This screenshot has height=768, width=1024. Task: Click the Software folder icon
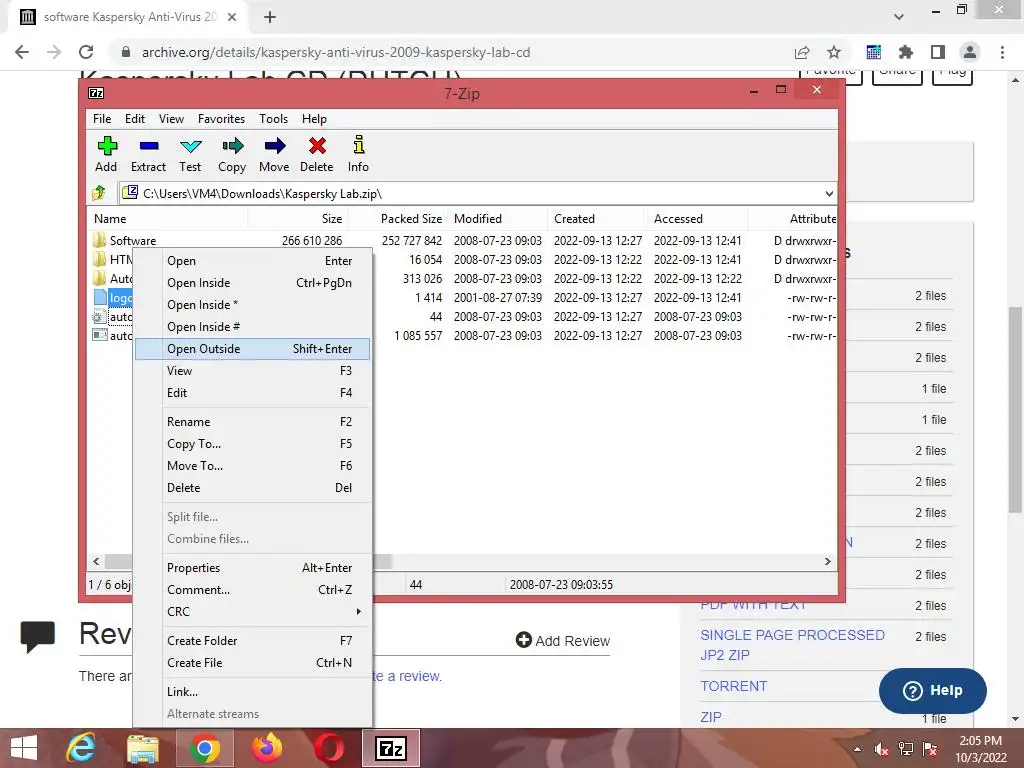pyautogui.click(x=99, y=240)
